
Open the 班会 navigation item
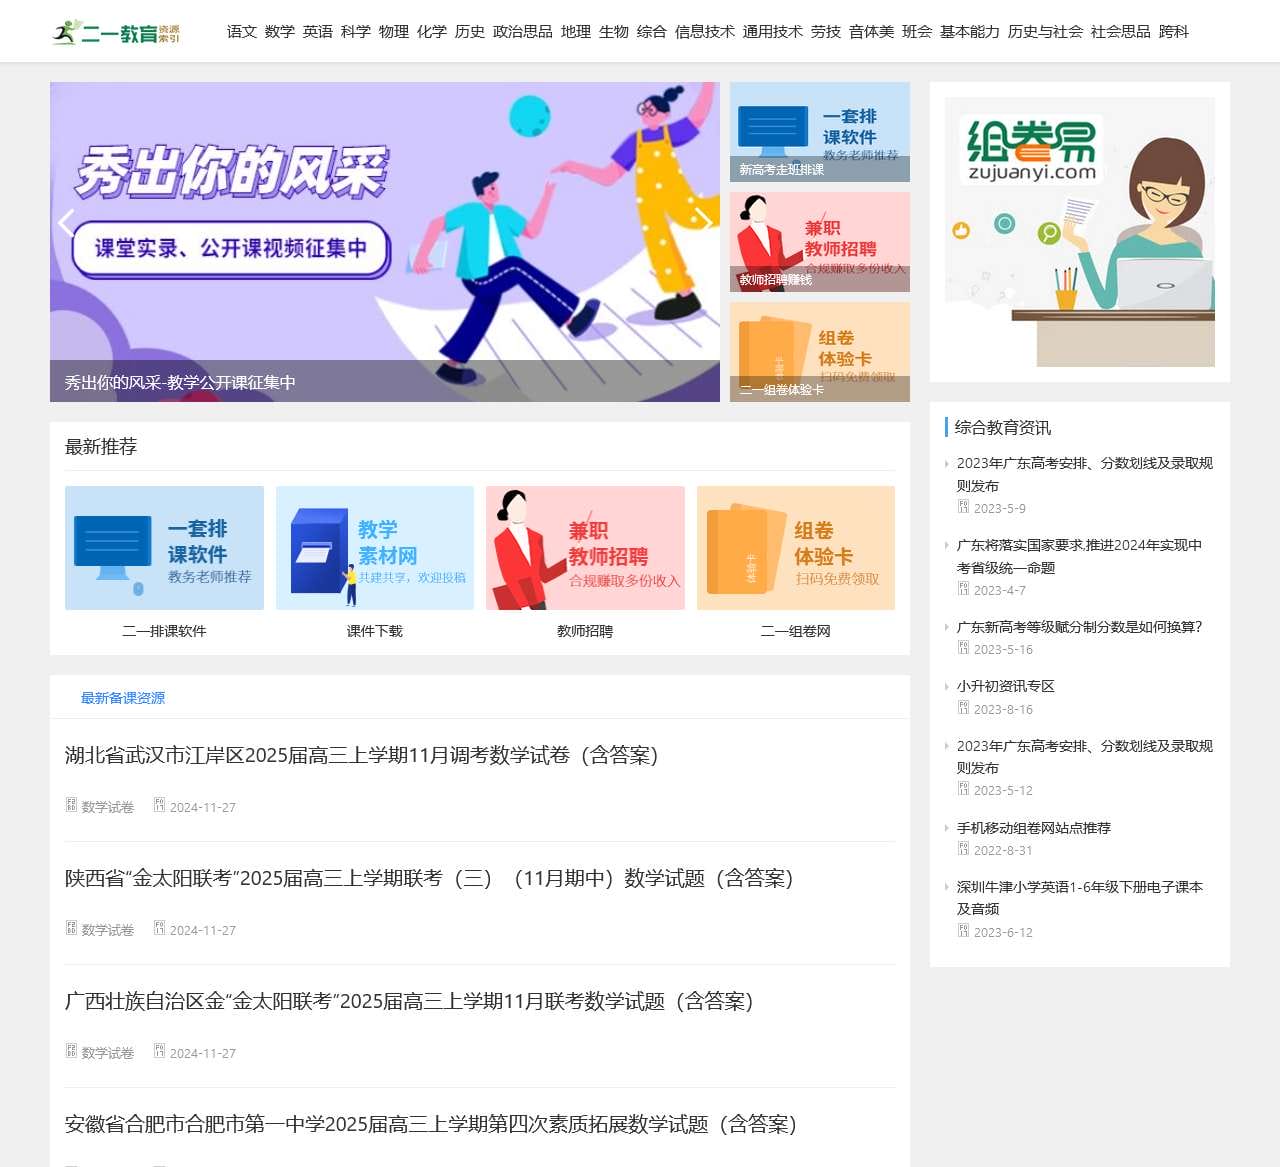917,32
